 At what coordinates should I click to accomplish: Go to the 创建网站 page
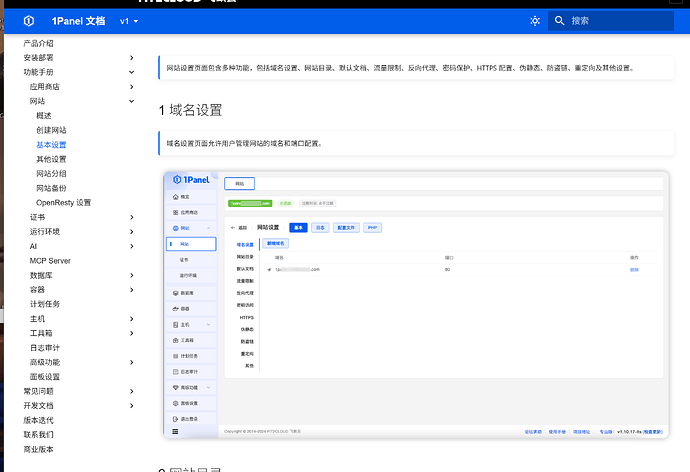click(x=51, y=131)
